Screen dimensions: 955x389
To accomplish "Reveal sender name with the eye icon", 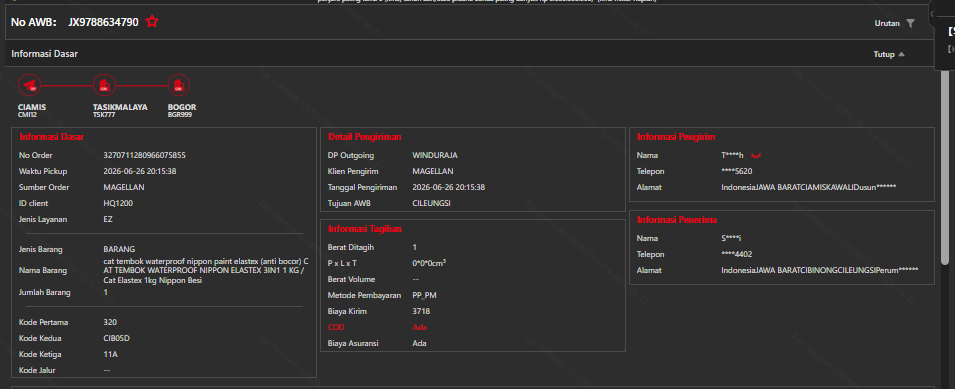I will click(756, 156).
